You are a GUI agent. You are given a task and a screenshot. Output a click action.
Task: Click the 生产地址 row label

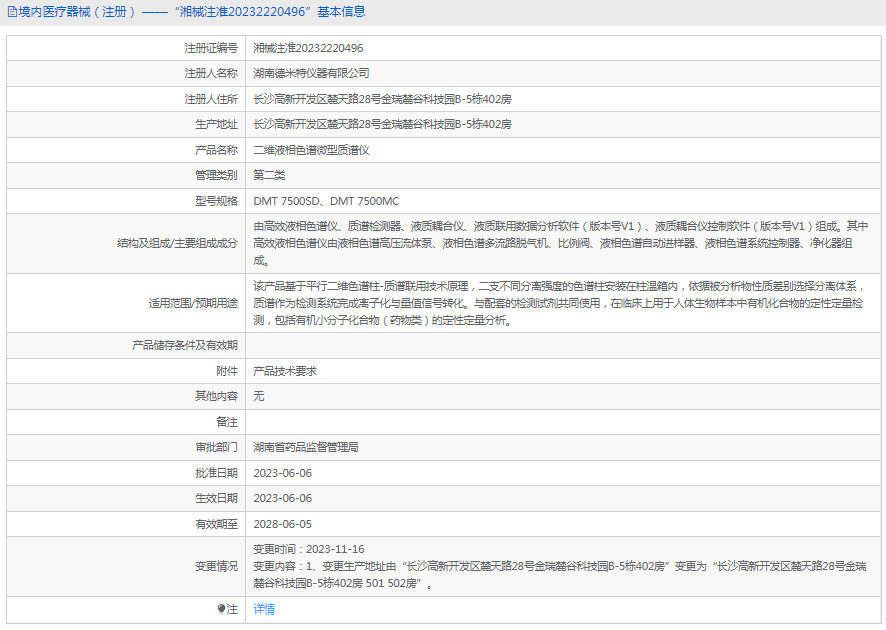pyautogui.click(x=216, y=124)
